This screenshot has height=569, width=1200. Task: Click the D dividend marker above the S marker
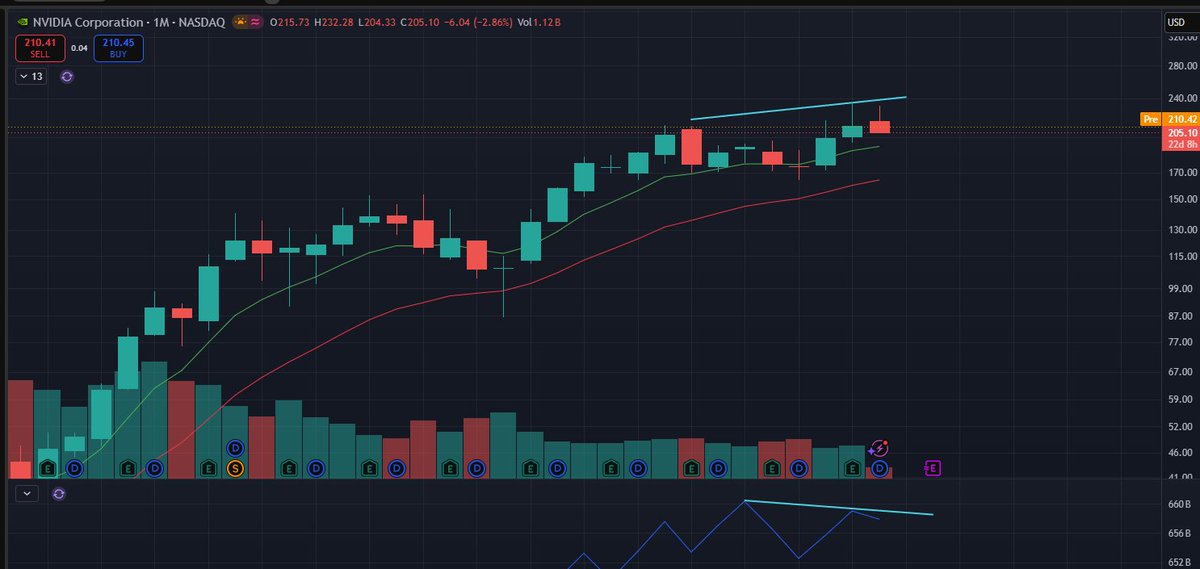pos(236,448)
